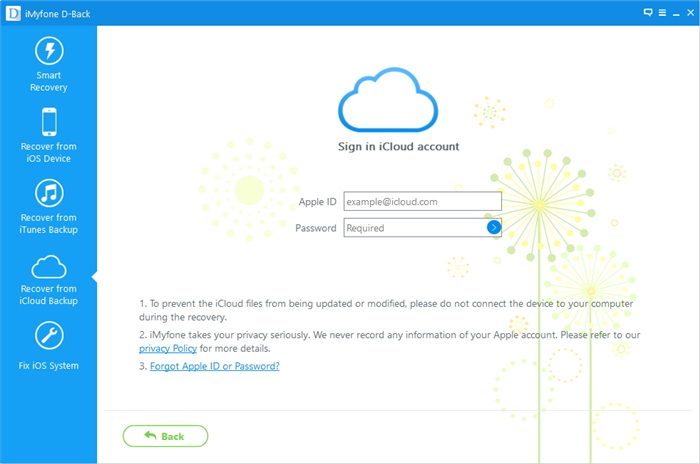The width and height of the screenshot is (700, 464).
Task: Click the Smart Recovery lightning icon
Action: pos(49,51)
